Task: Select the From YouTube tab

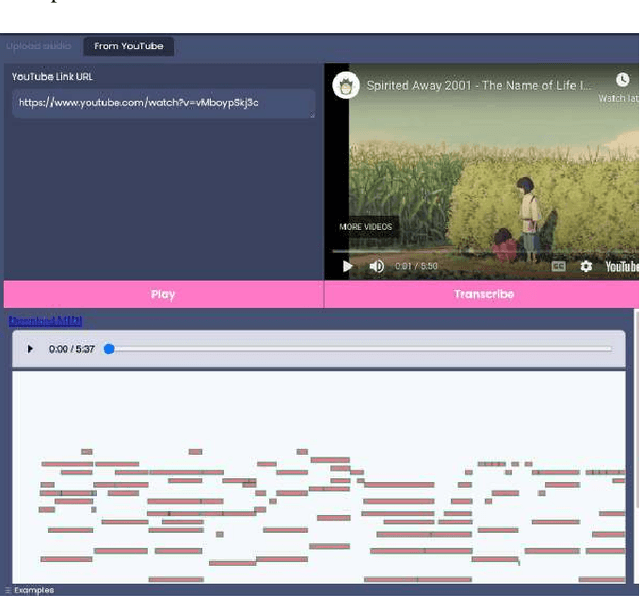Action: tap(128, 46)
